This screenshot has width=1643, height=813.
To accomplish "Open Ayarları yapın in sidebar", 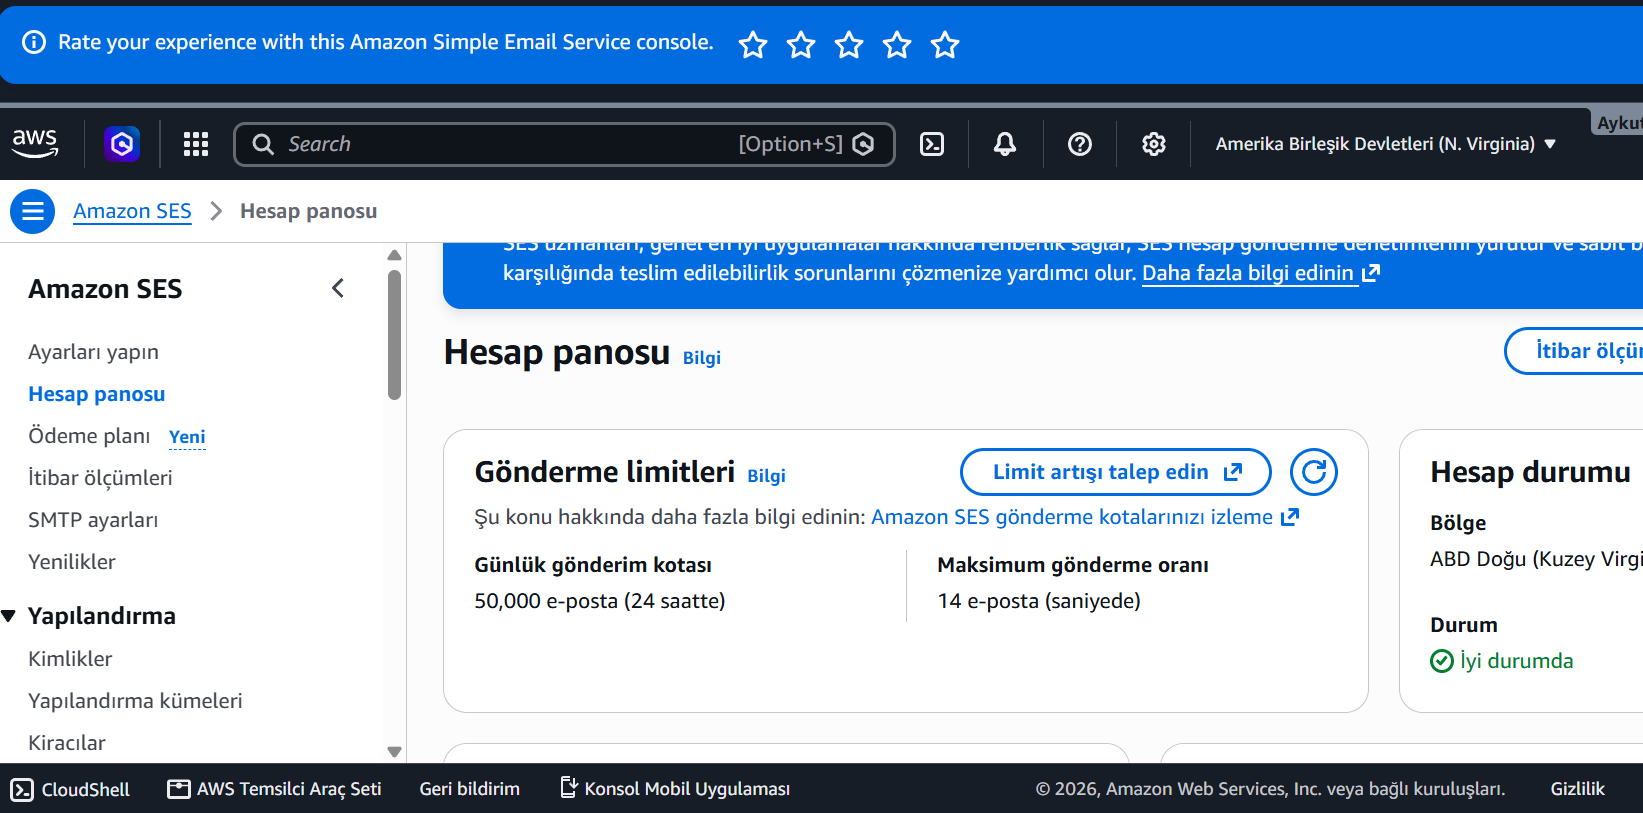I will tap(93, 352).
